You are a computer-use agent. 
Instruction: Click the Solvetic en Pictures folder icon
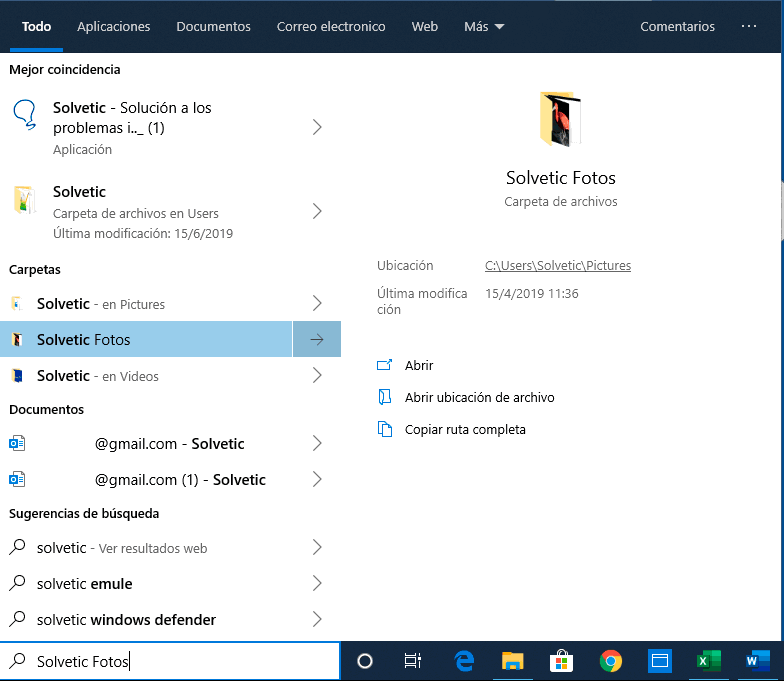tap(17, 304)
